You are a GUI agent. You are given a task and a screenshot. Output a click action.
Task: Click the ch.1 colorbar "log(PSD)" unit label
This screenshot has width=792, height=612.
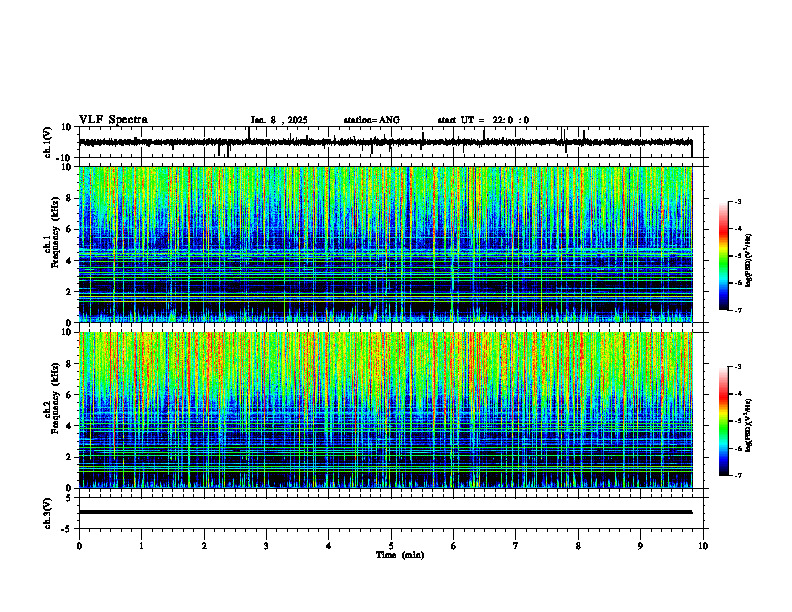pos(749,260)
